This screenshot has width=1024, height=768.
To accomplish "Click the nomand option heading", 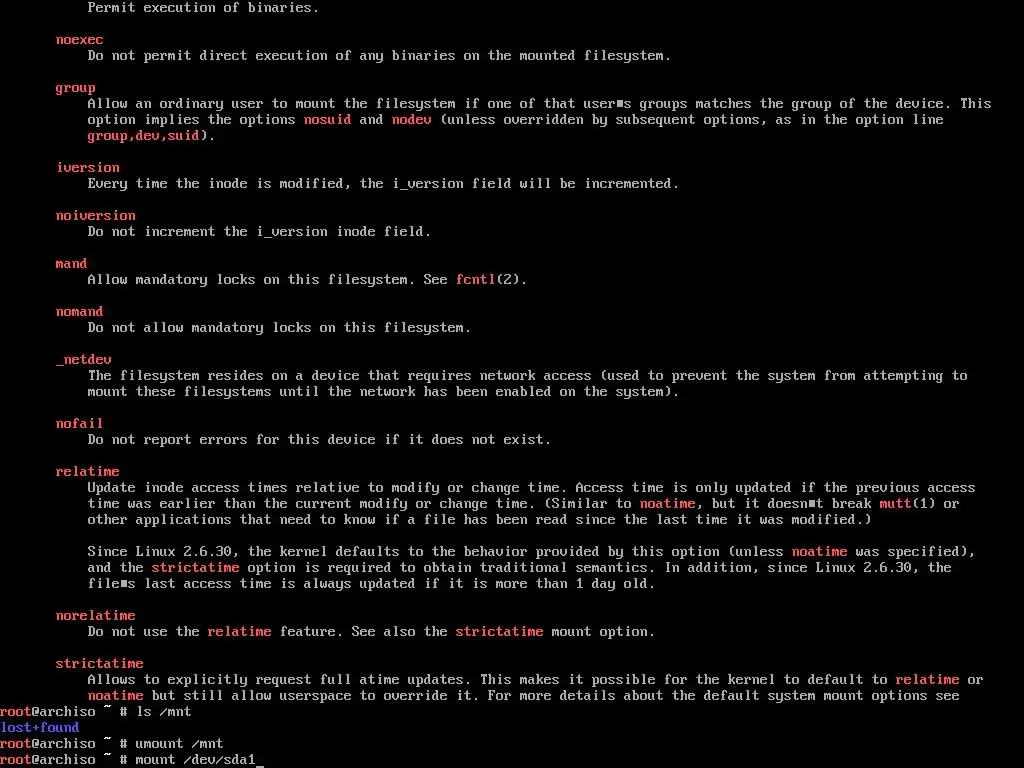I will click(x=80, y=312).
